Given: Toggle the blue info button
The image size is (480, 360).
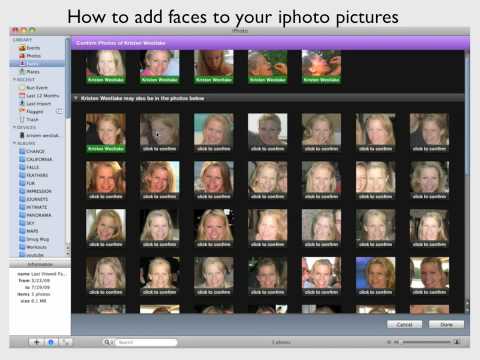Looking at the screenshot, I should pos(51,342).
